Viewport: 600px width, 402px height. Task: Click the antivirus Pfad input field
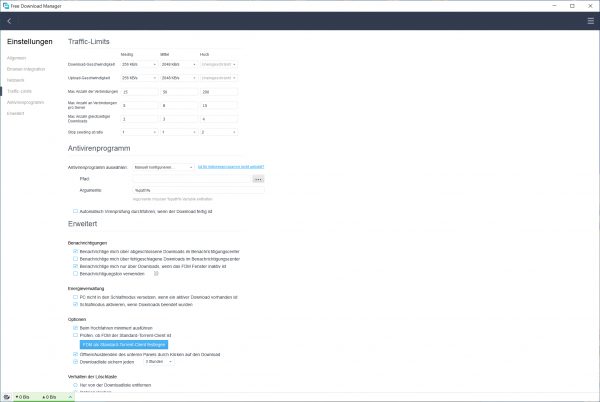[192, 179]
